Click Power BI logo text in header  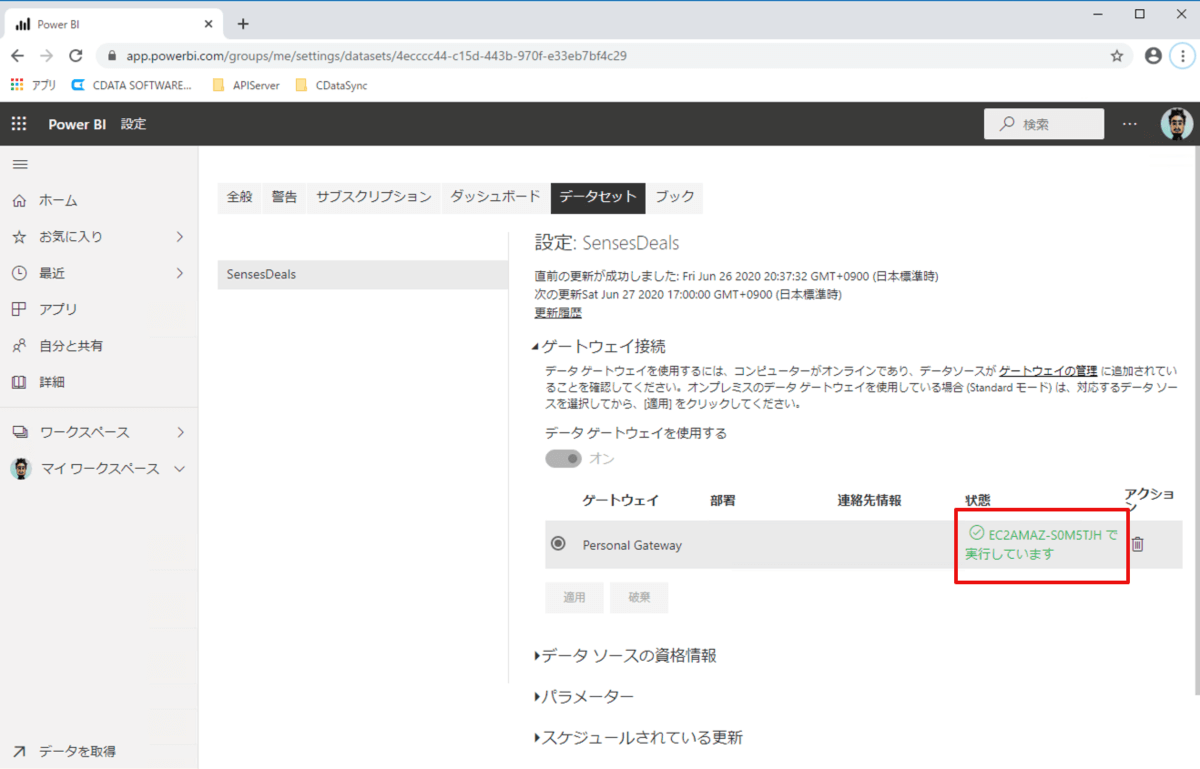(77, 124)
